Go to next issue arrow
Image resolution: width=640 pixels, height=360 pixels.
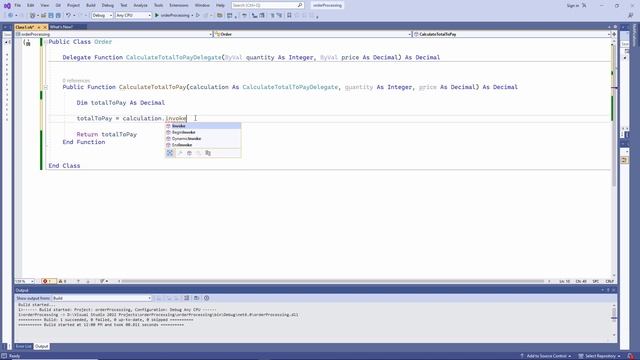87,281
